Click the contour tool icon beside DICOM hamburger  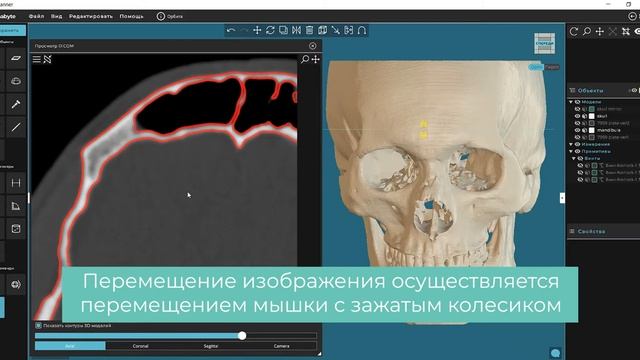coord(47,60)
